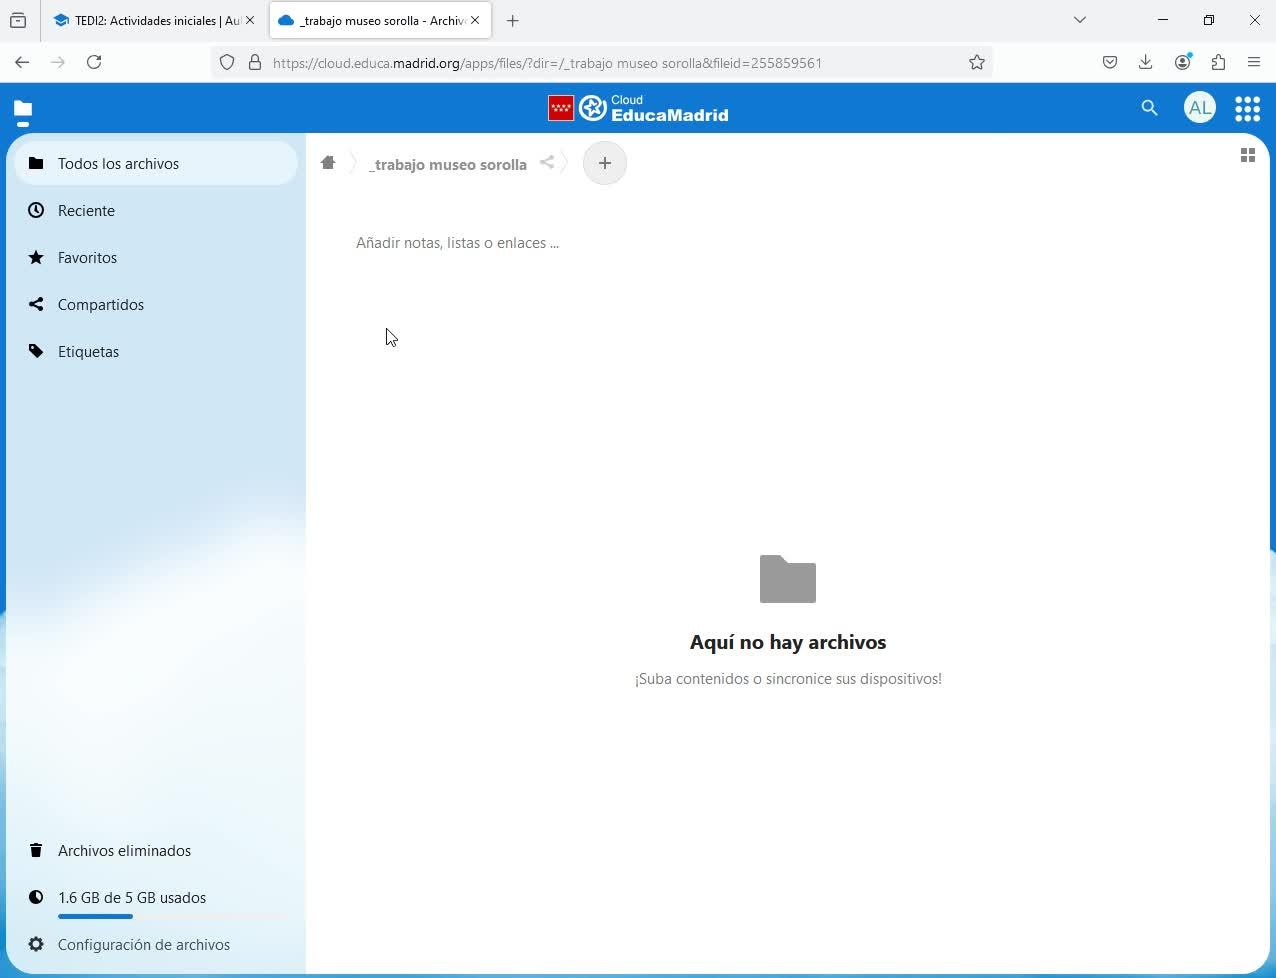Open browser extensions puzzle icon
This screenshot has width=1276, height=978.
pos(1218,62)
